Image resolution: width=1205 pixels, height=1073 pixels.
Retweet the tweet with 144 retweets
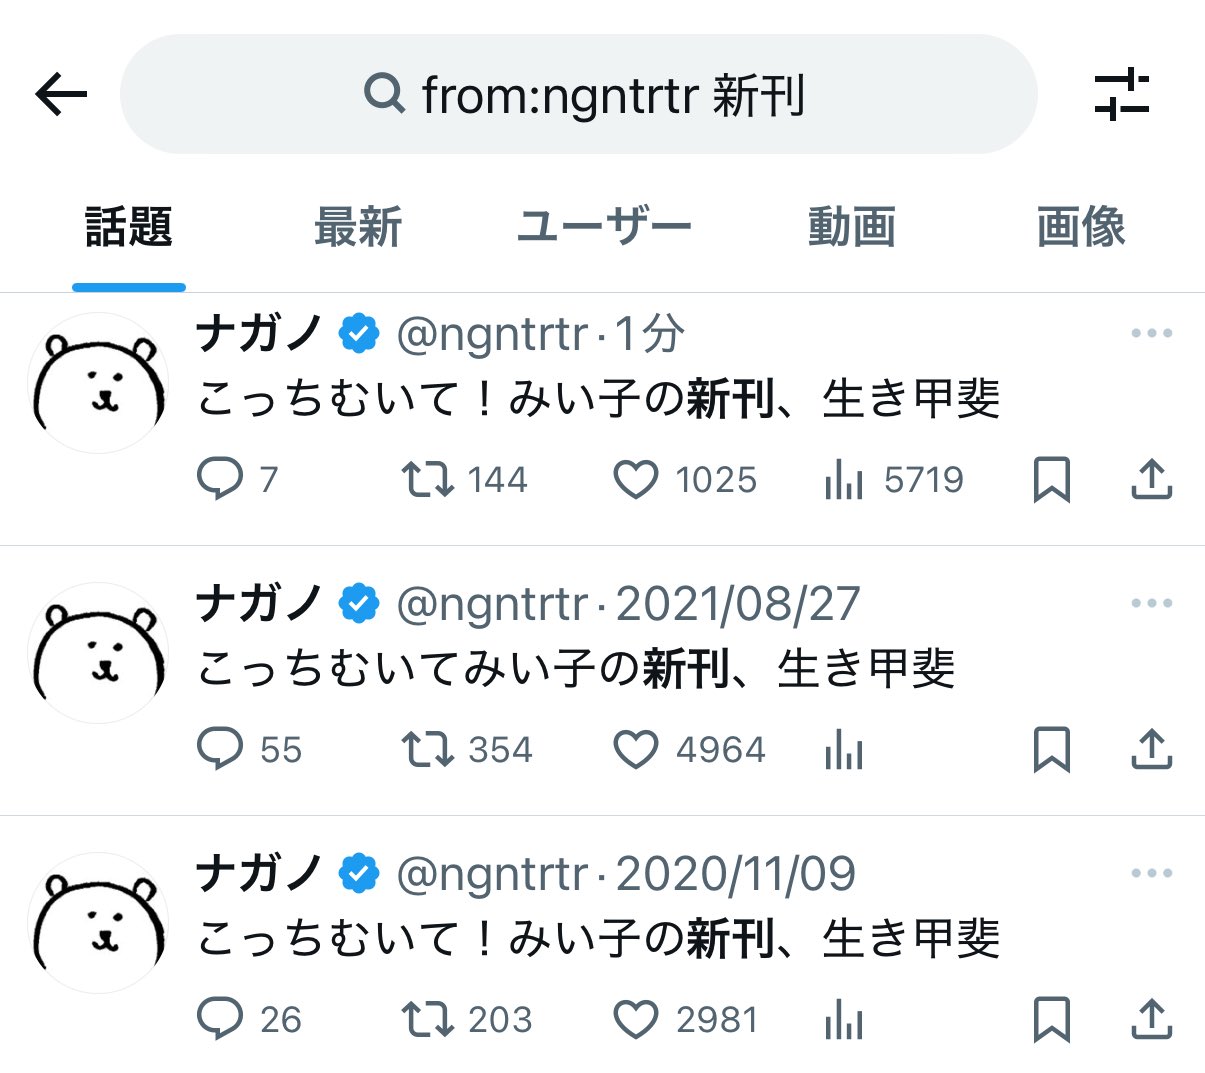(x=427, y=479)
